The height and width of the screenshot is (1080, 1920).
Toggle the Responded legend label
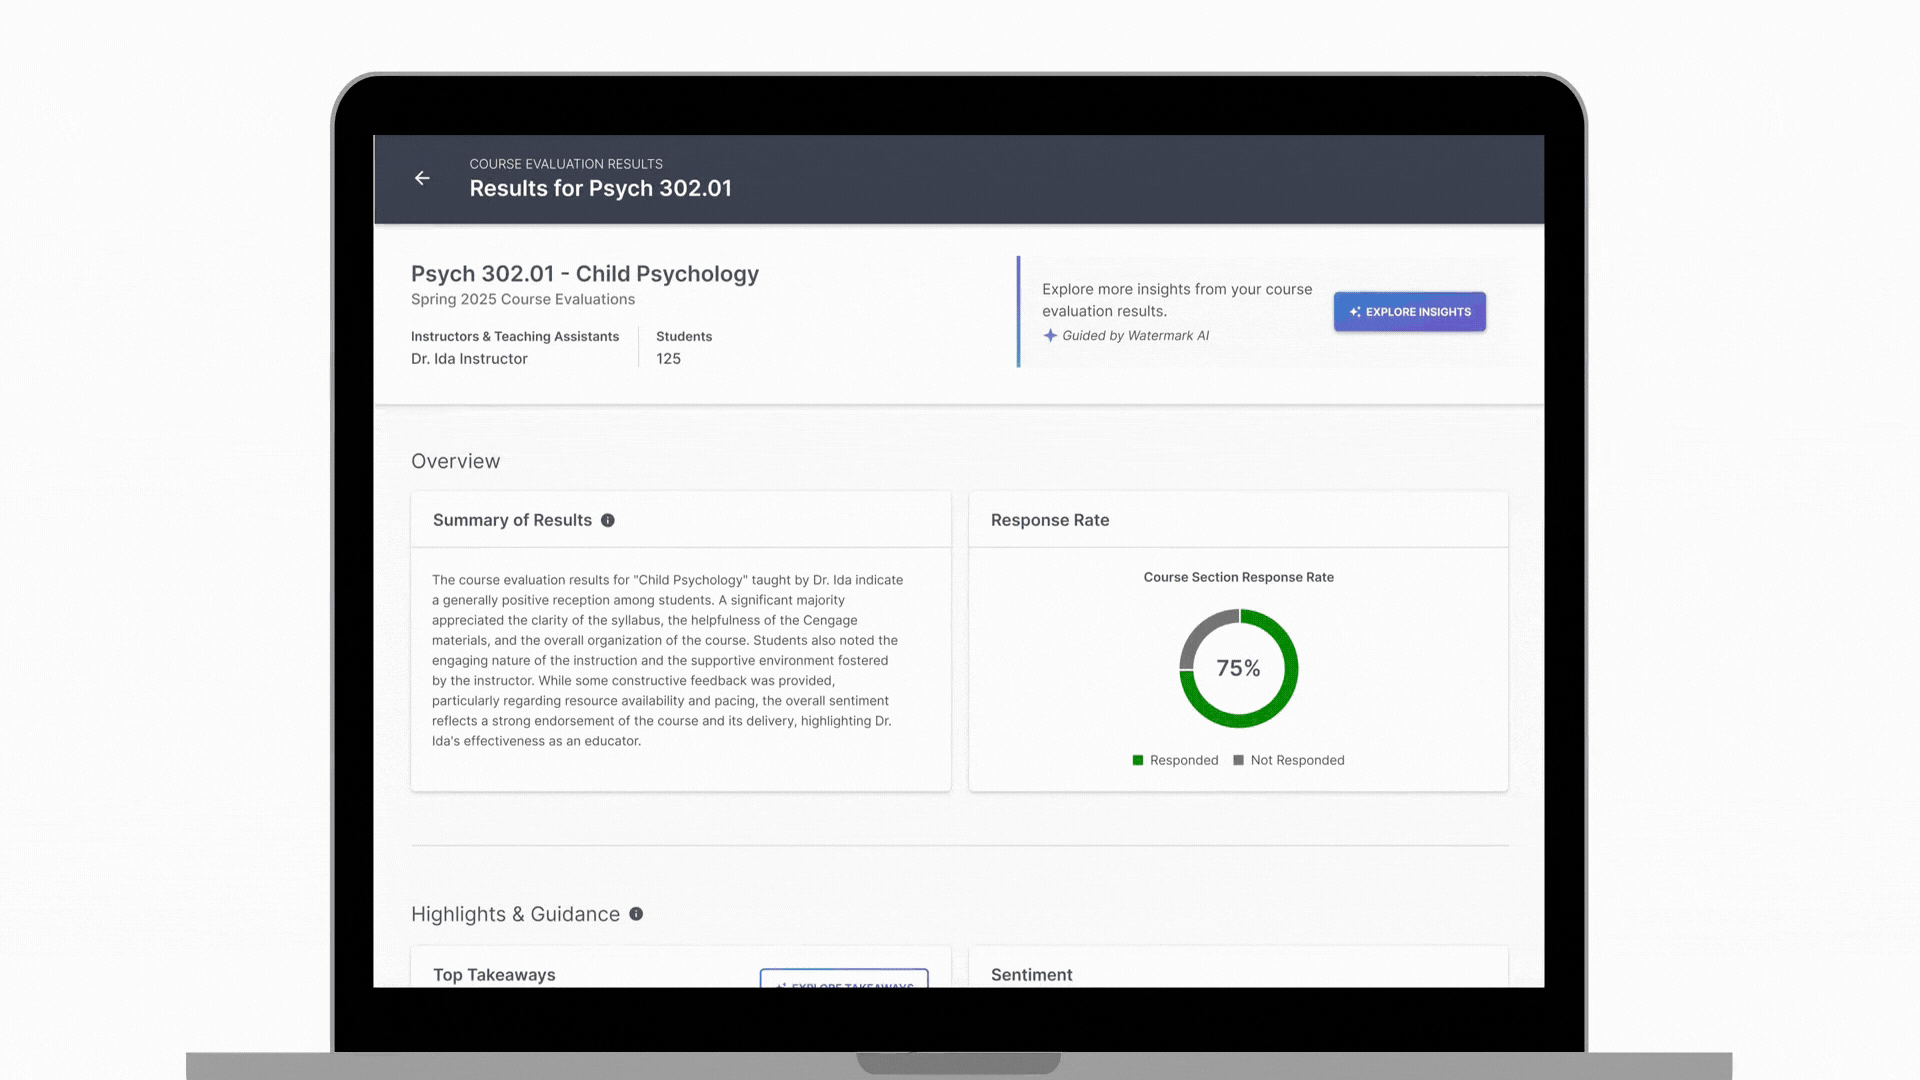point(1184,760)
